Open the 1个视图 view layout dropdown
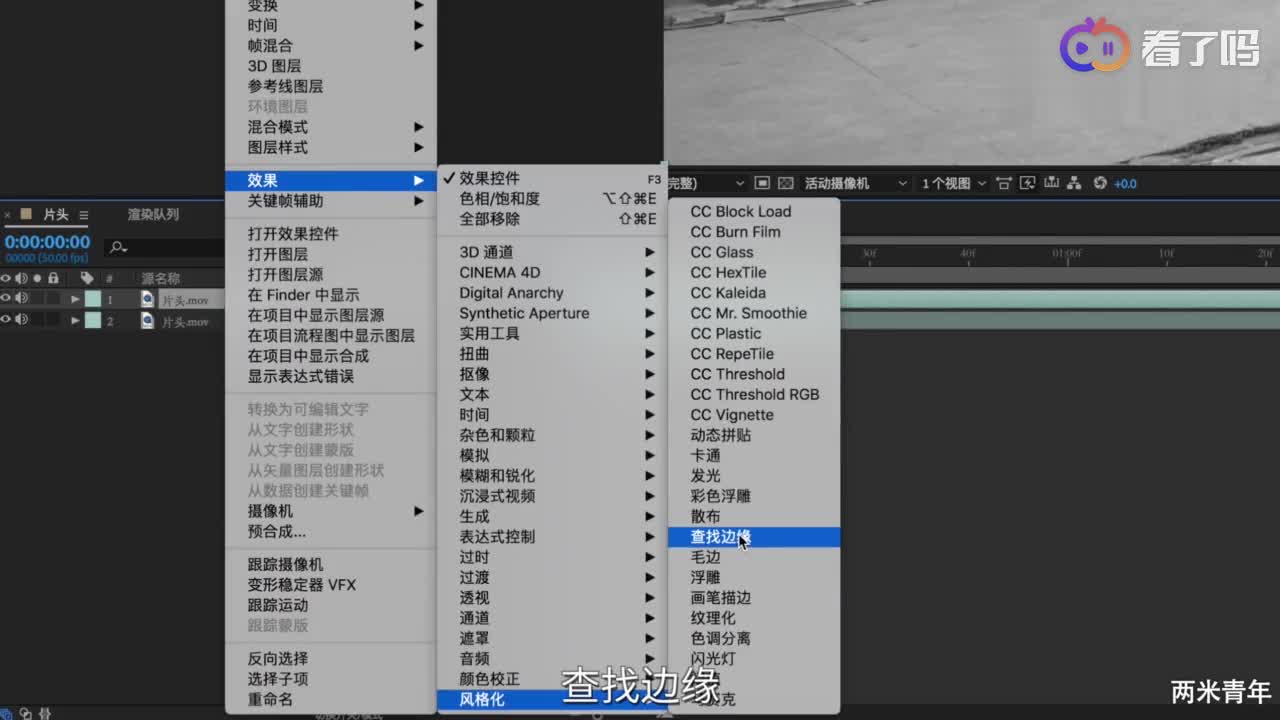1280x720 pixels. click(x=944, y=183)
